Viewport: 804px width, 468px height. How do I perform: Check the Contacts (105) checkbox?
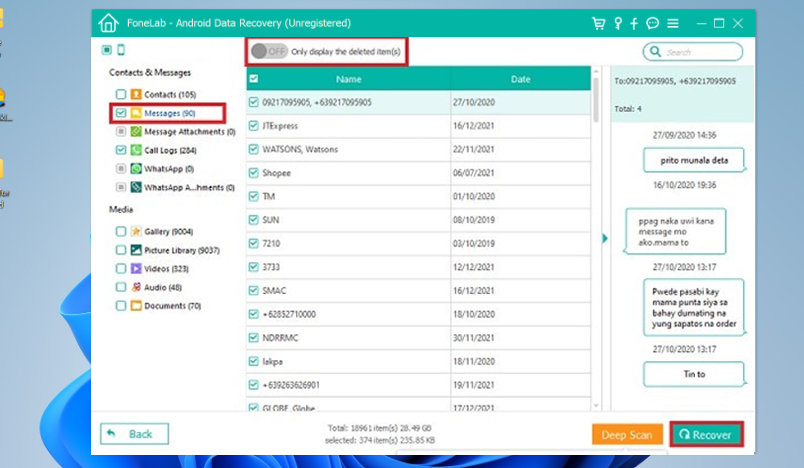pyautogui.click(x=120, y=94)
